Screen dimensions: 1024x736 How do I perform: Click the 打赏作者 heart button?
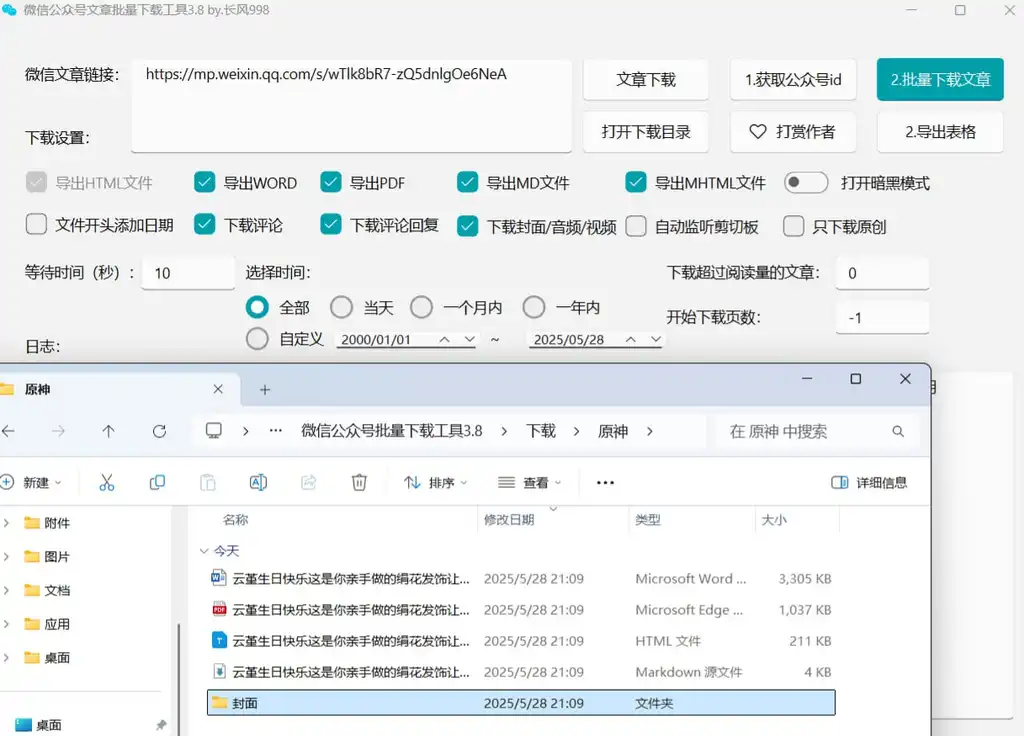point(793,132)
